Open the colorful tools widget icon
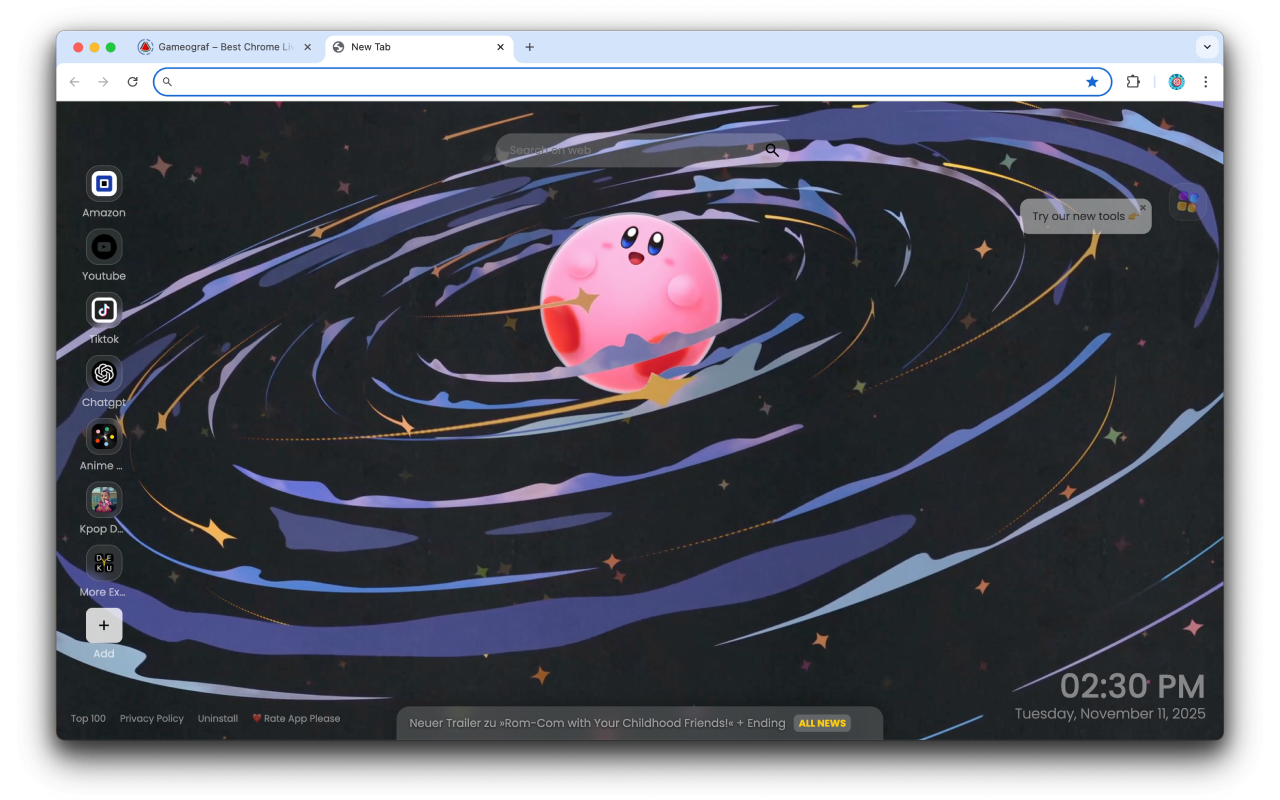 point(1187,202)
